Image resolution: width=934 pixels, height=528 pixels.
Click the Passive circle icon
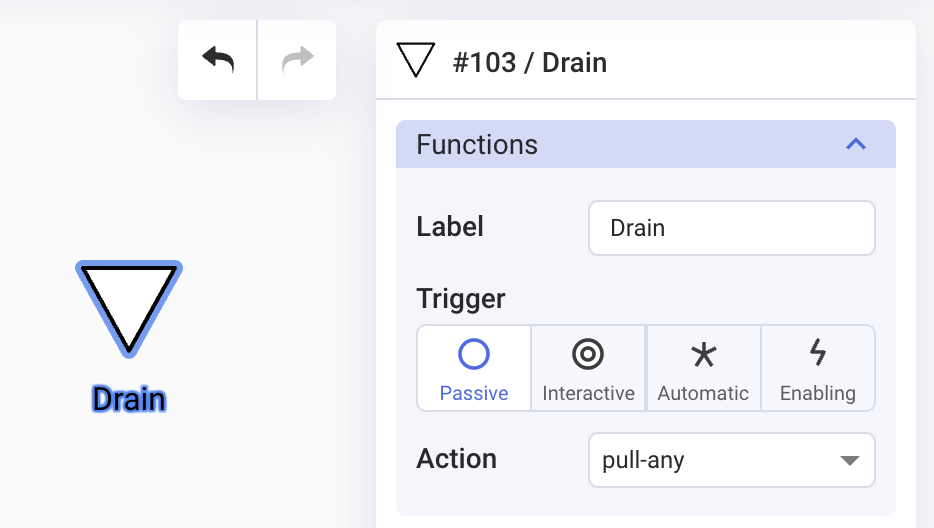[x=474, y=354]
